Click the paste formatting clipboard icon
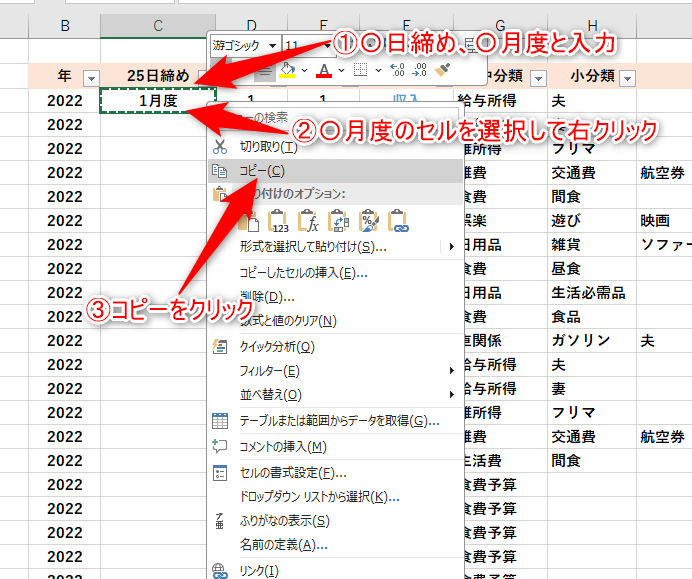Screen dimensions: 692x579 tap(369, 221)
